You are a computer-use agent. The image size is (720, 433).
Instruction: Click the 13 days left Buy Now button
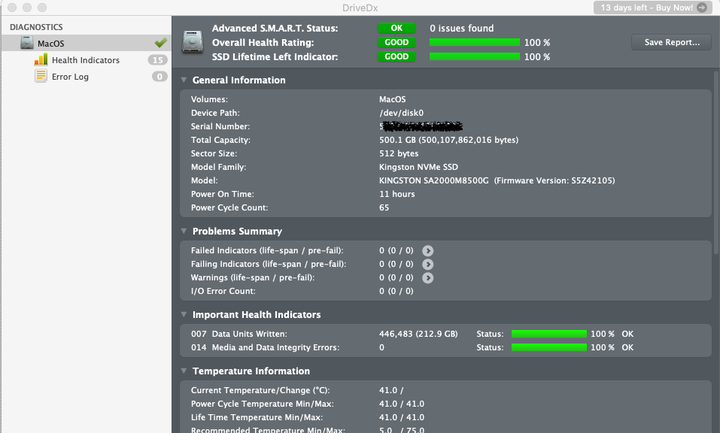pyautogui.click(x=651, y=7)
